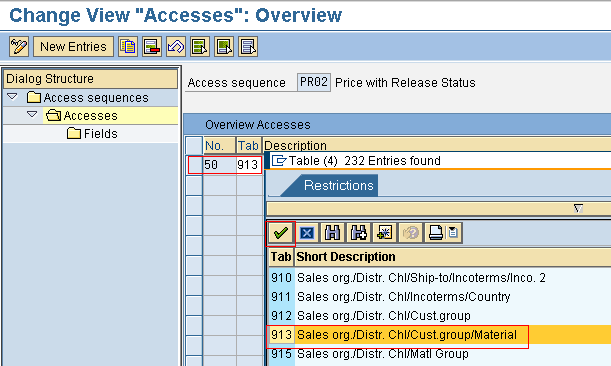Confirm selection with the green checkmark
The height and width of the screenshot is (366, 611).
pos(281,233)
